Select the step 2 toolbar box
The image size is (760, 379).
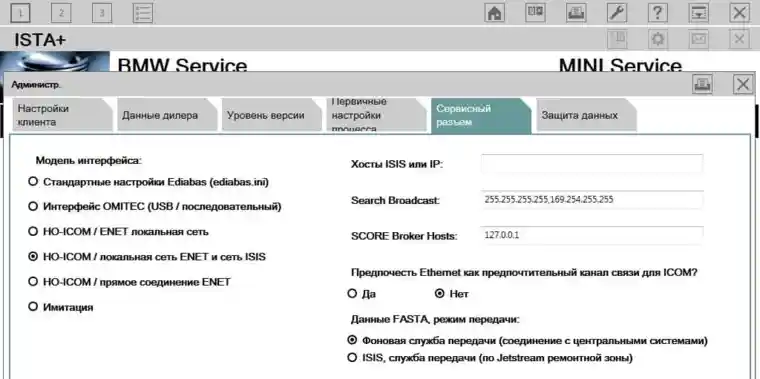click(x=61, y=13)
